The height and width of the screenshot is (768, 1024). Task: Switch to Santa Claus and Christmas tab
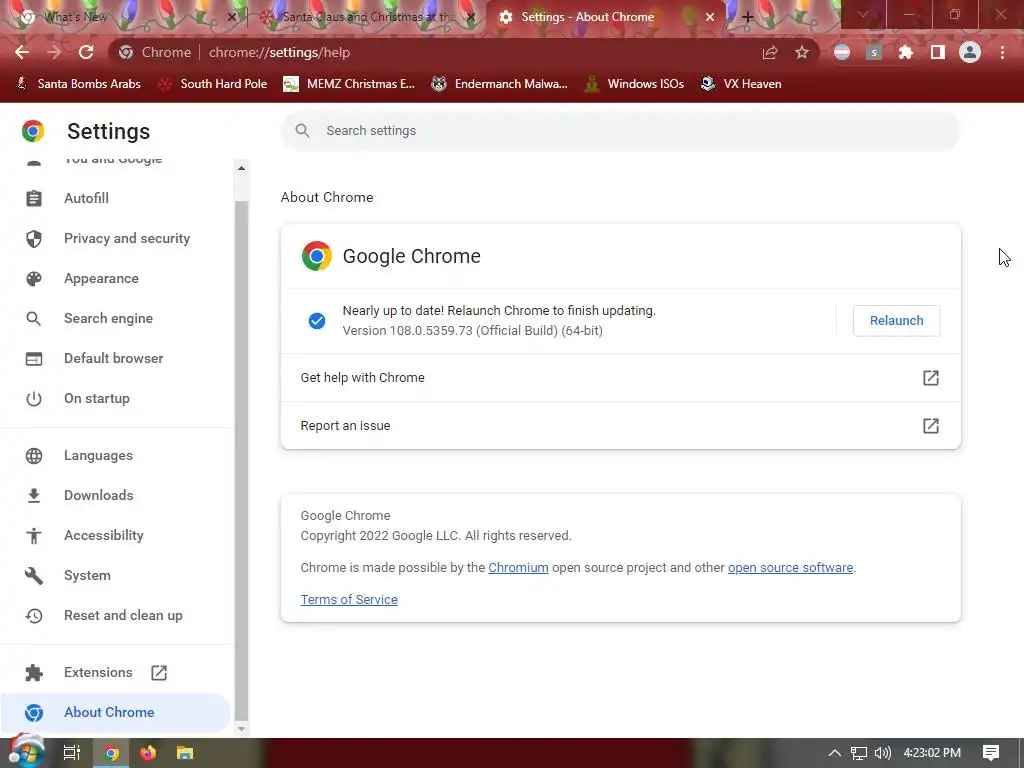[x=368, y=17]
